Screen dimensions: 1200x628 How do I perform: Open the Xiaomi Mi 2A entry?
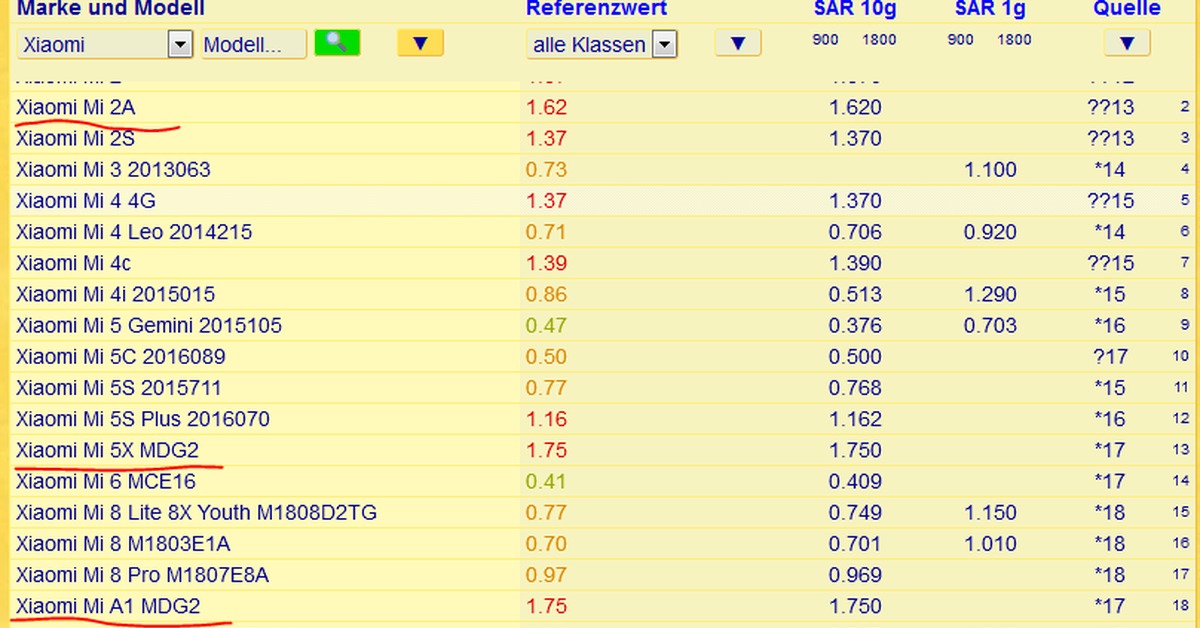(76, 107)
